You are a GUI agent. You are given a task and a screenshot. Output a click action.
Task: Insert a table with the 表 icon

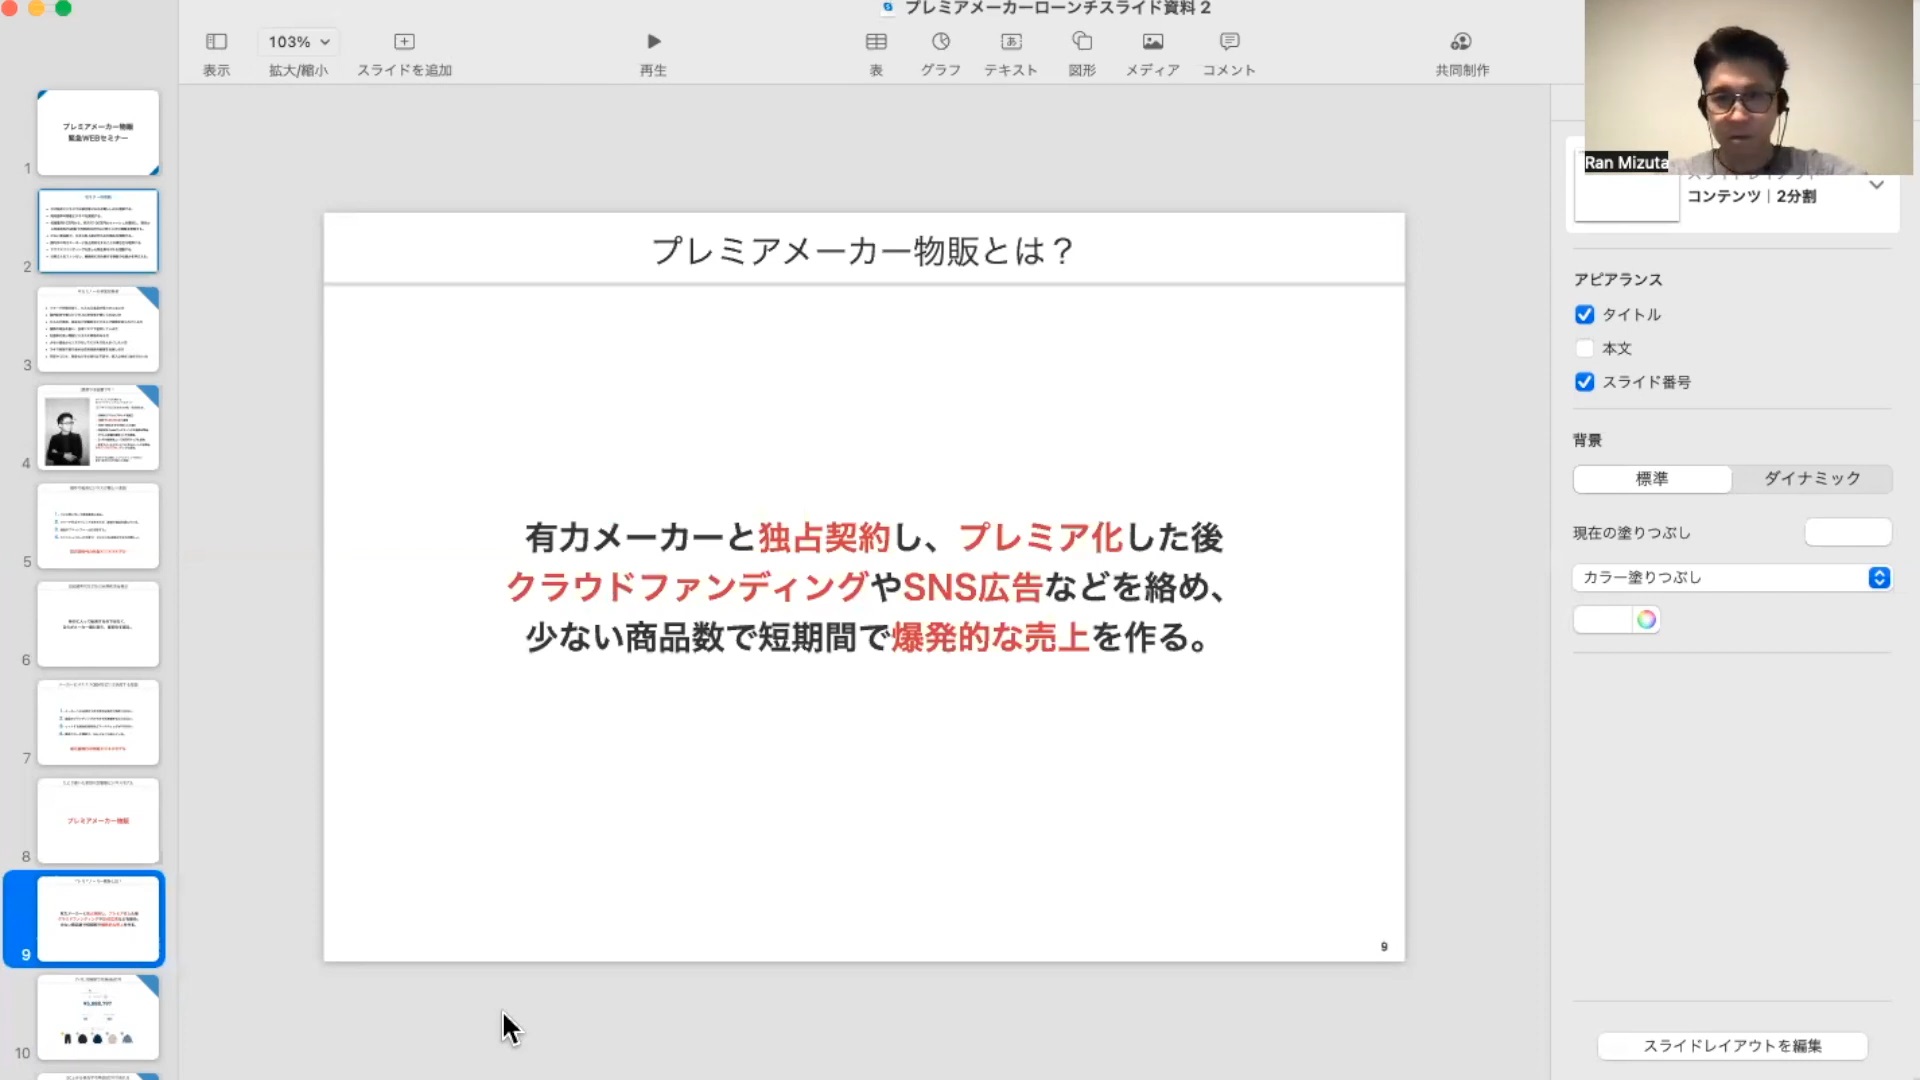pos(876,41)
